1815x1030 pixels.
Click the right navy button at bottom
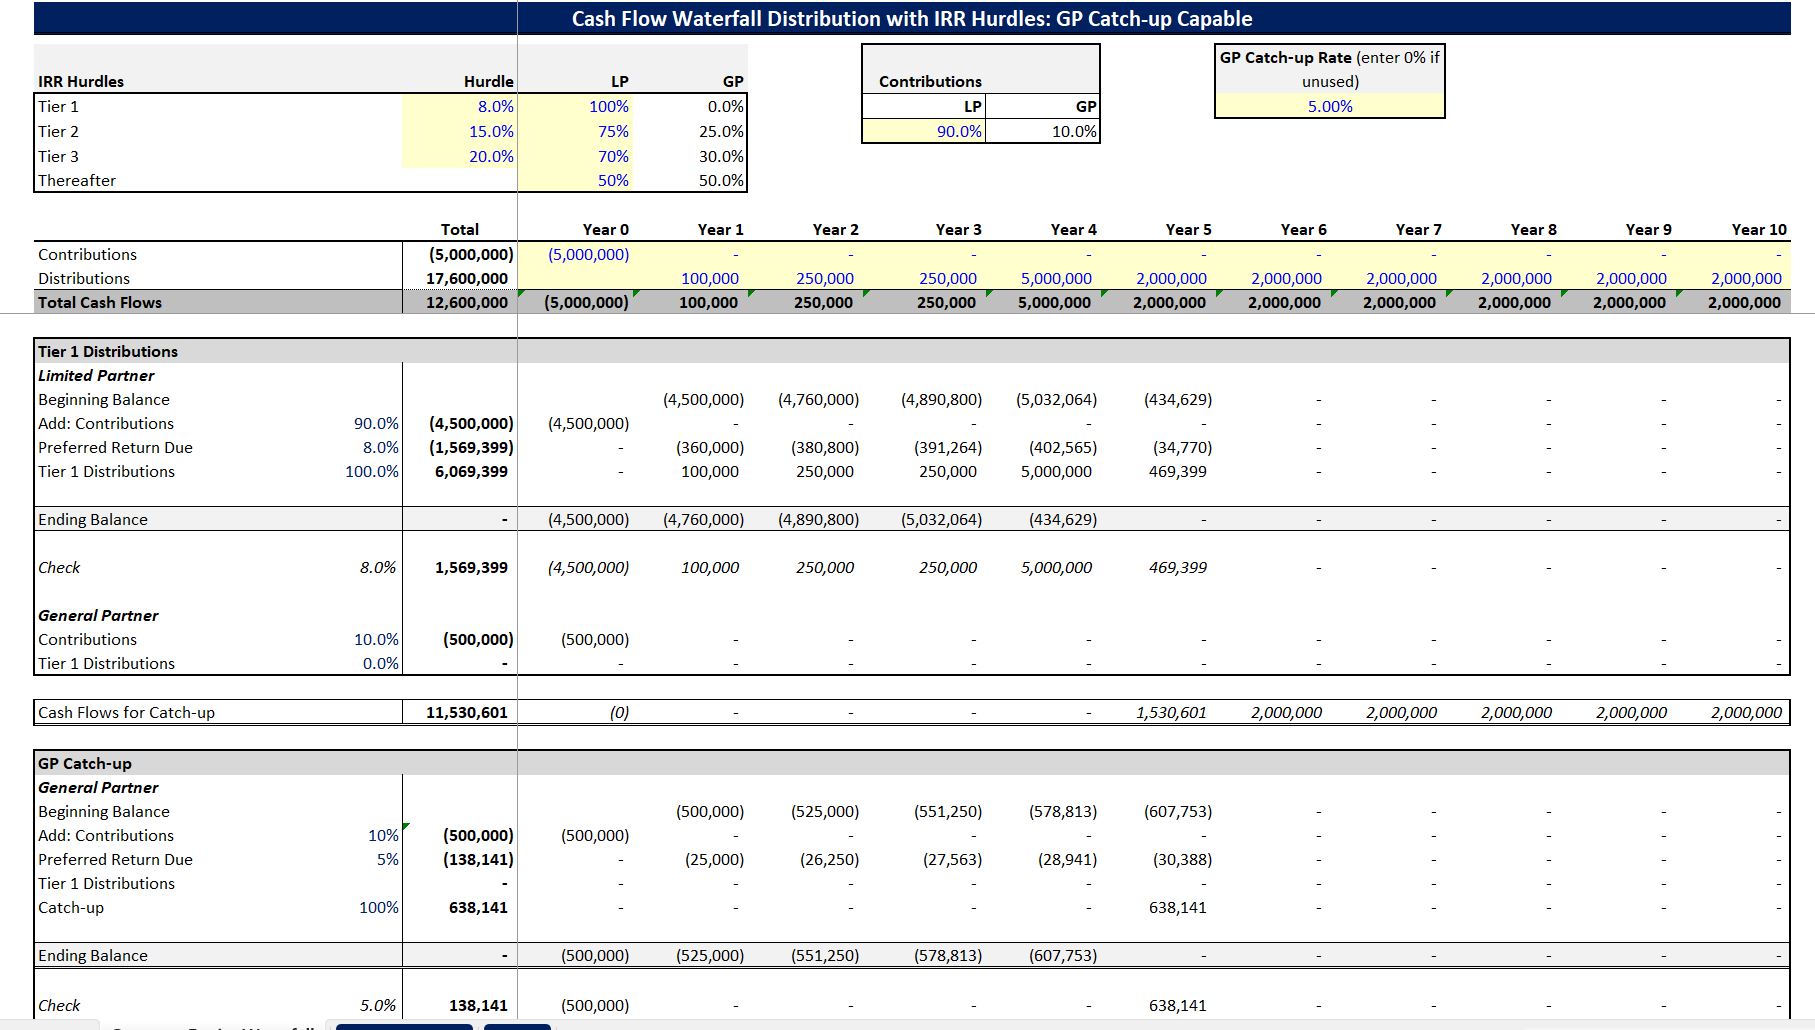[519, 1026]
